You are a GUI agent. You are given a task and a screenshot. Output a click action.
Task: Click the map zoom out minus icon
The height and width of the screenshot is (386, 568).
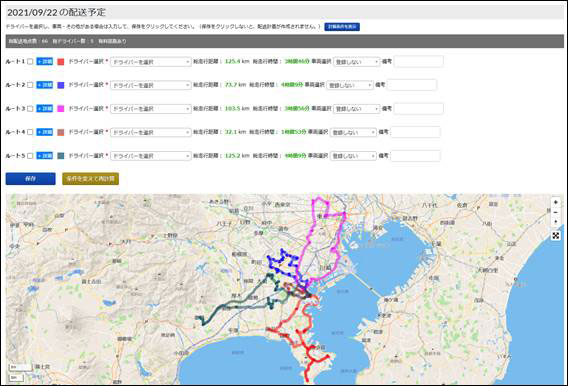point(556,212)
